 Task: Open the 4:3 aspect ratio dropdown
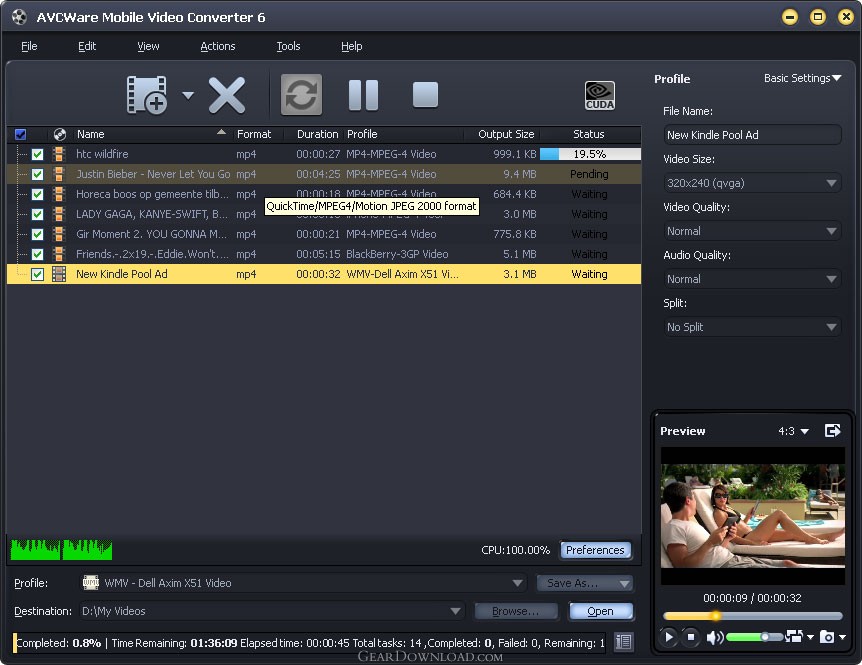coord(793,431)
